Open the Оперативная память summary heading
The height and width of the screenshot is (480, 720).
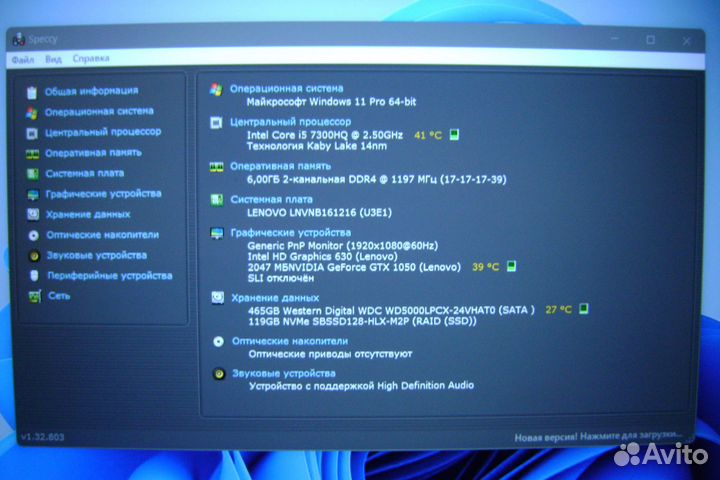point(281,166)
